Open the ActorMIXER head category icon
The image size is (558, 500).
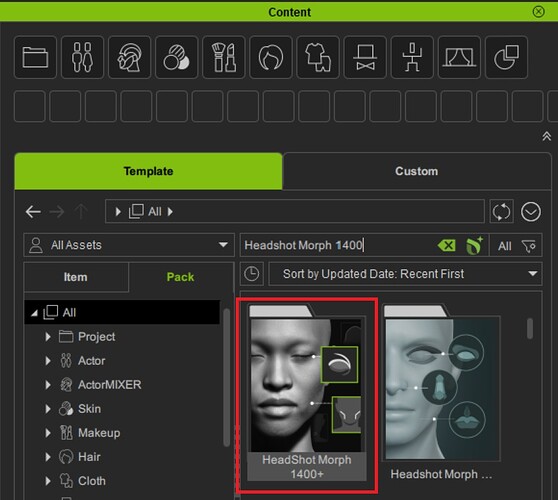129,57
